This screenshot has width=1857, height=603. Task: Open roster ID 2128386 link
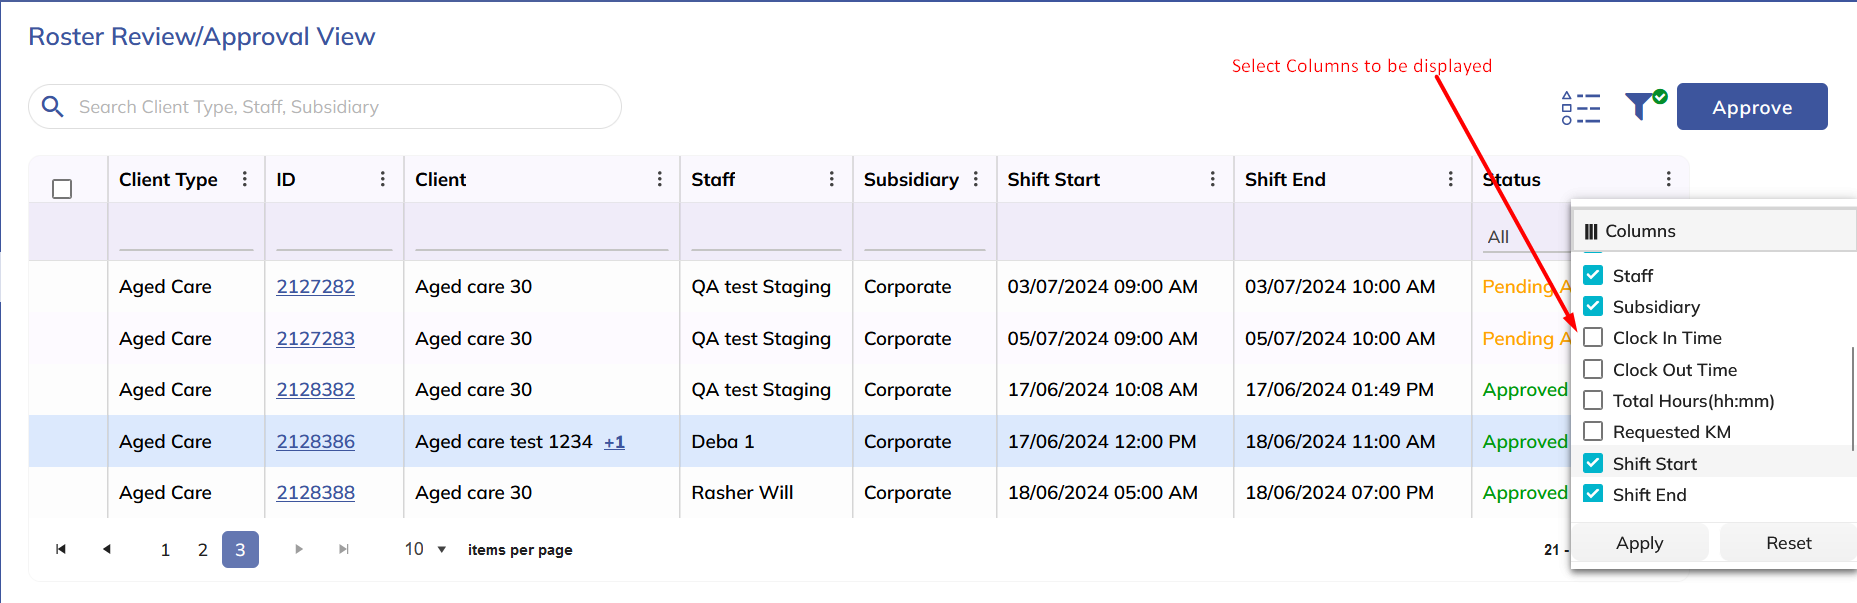click(x=315, y=441)
